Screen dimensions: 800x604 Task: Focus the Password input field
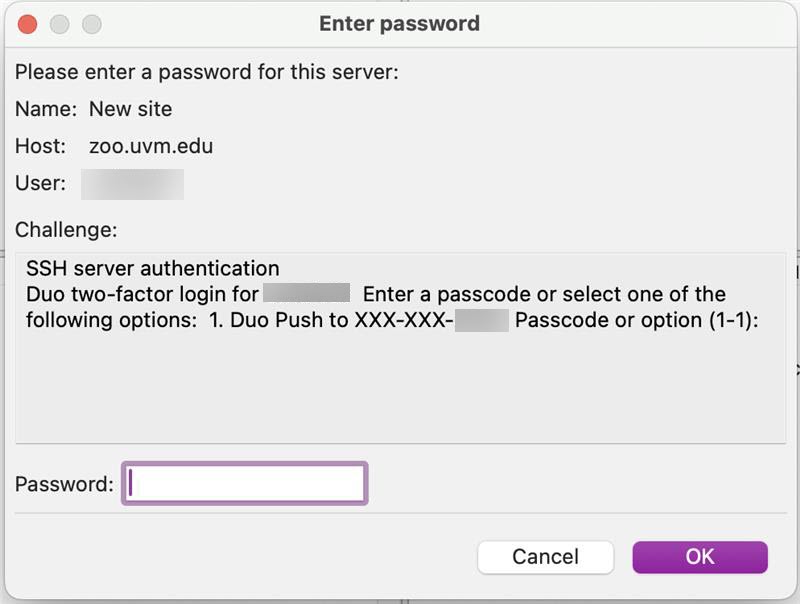(245, 484)
